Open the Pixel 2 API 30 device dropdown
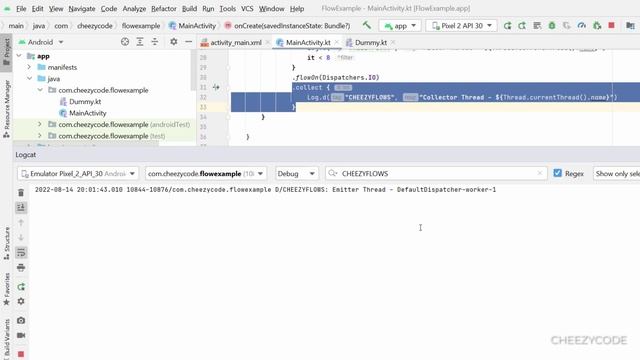 tap(462, 26)
